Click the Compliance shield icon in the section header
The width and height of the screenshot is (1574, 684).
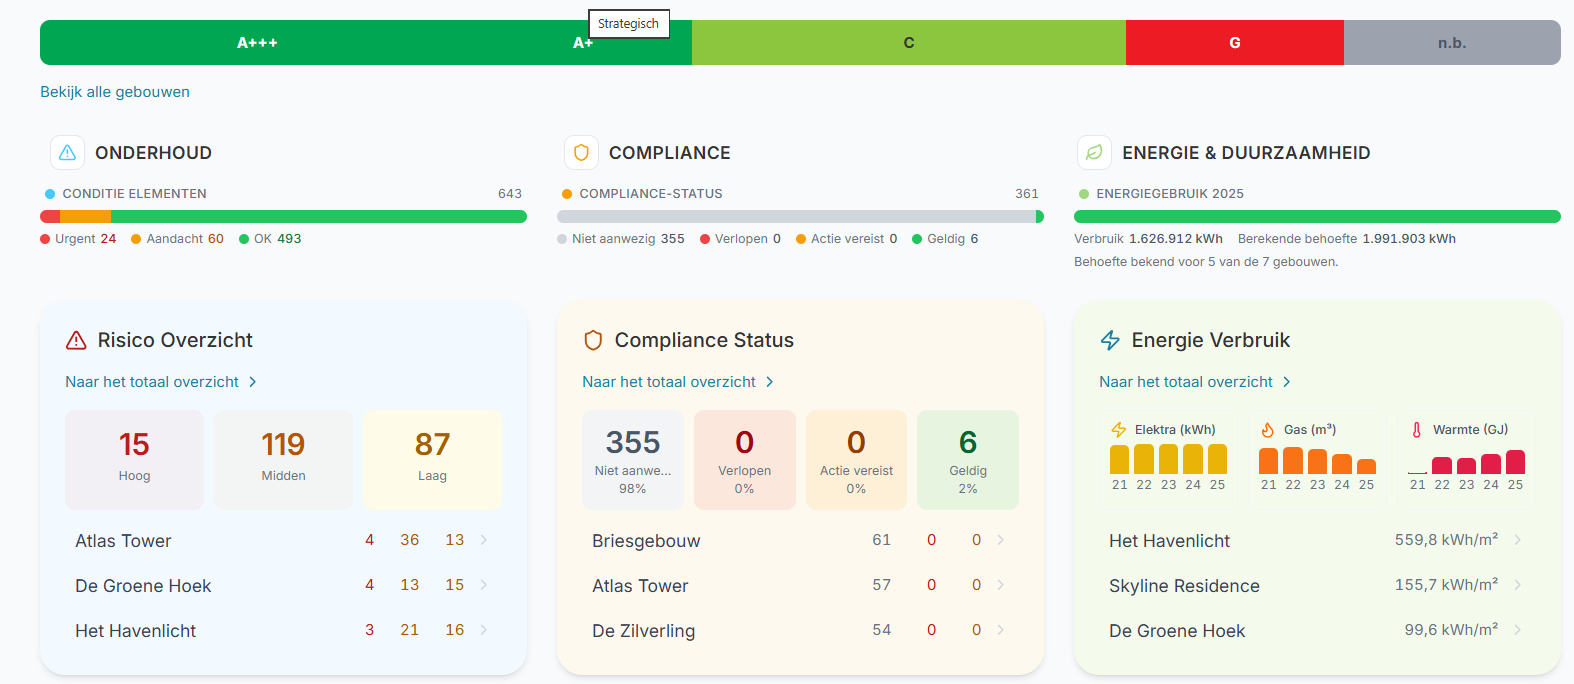point(581,153)
